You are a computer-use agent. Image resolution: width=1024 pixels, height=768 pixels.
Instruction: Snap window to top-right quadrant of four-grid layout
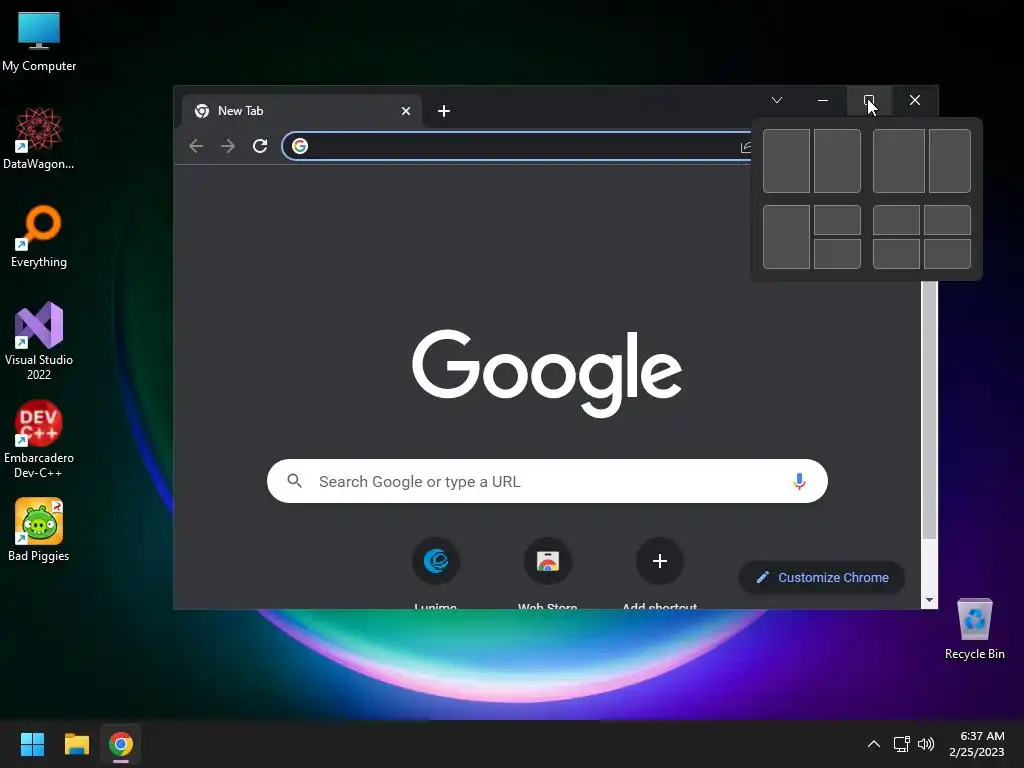pyautogui.click(x=948, y=220)
